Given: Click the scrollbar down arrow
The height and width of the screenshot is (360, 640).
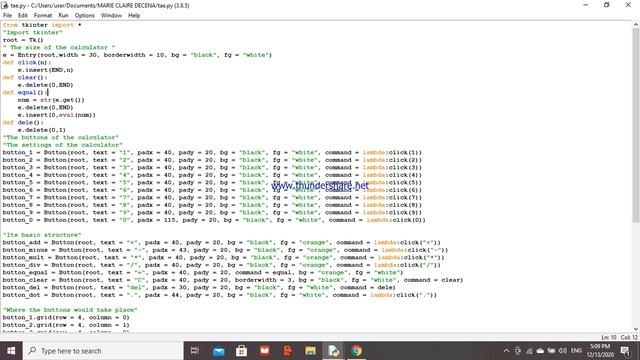Looking at the screenshot, I should click(x=636, y=329).
